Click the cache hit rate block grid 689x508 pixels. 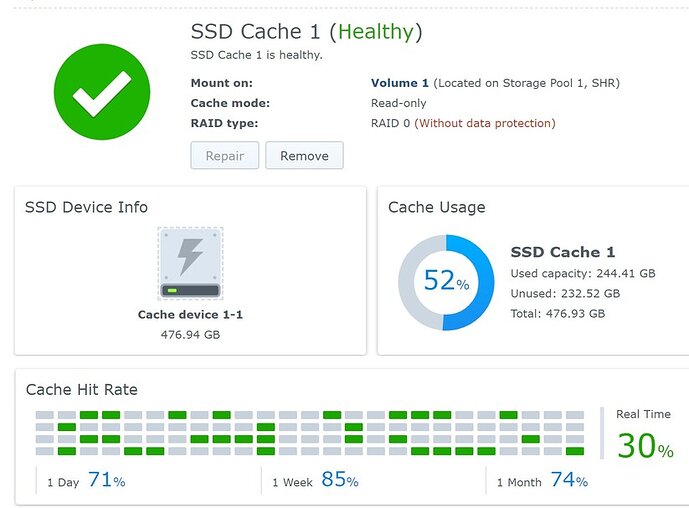coord(310,432)
